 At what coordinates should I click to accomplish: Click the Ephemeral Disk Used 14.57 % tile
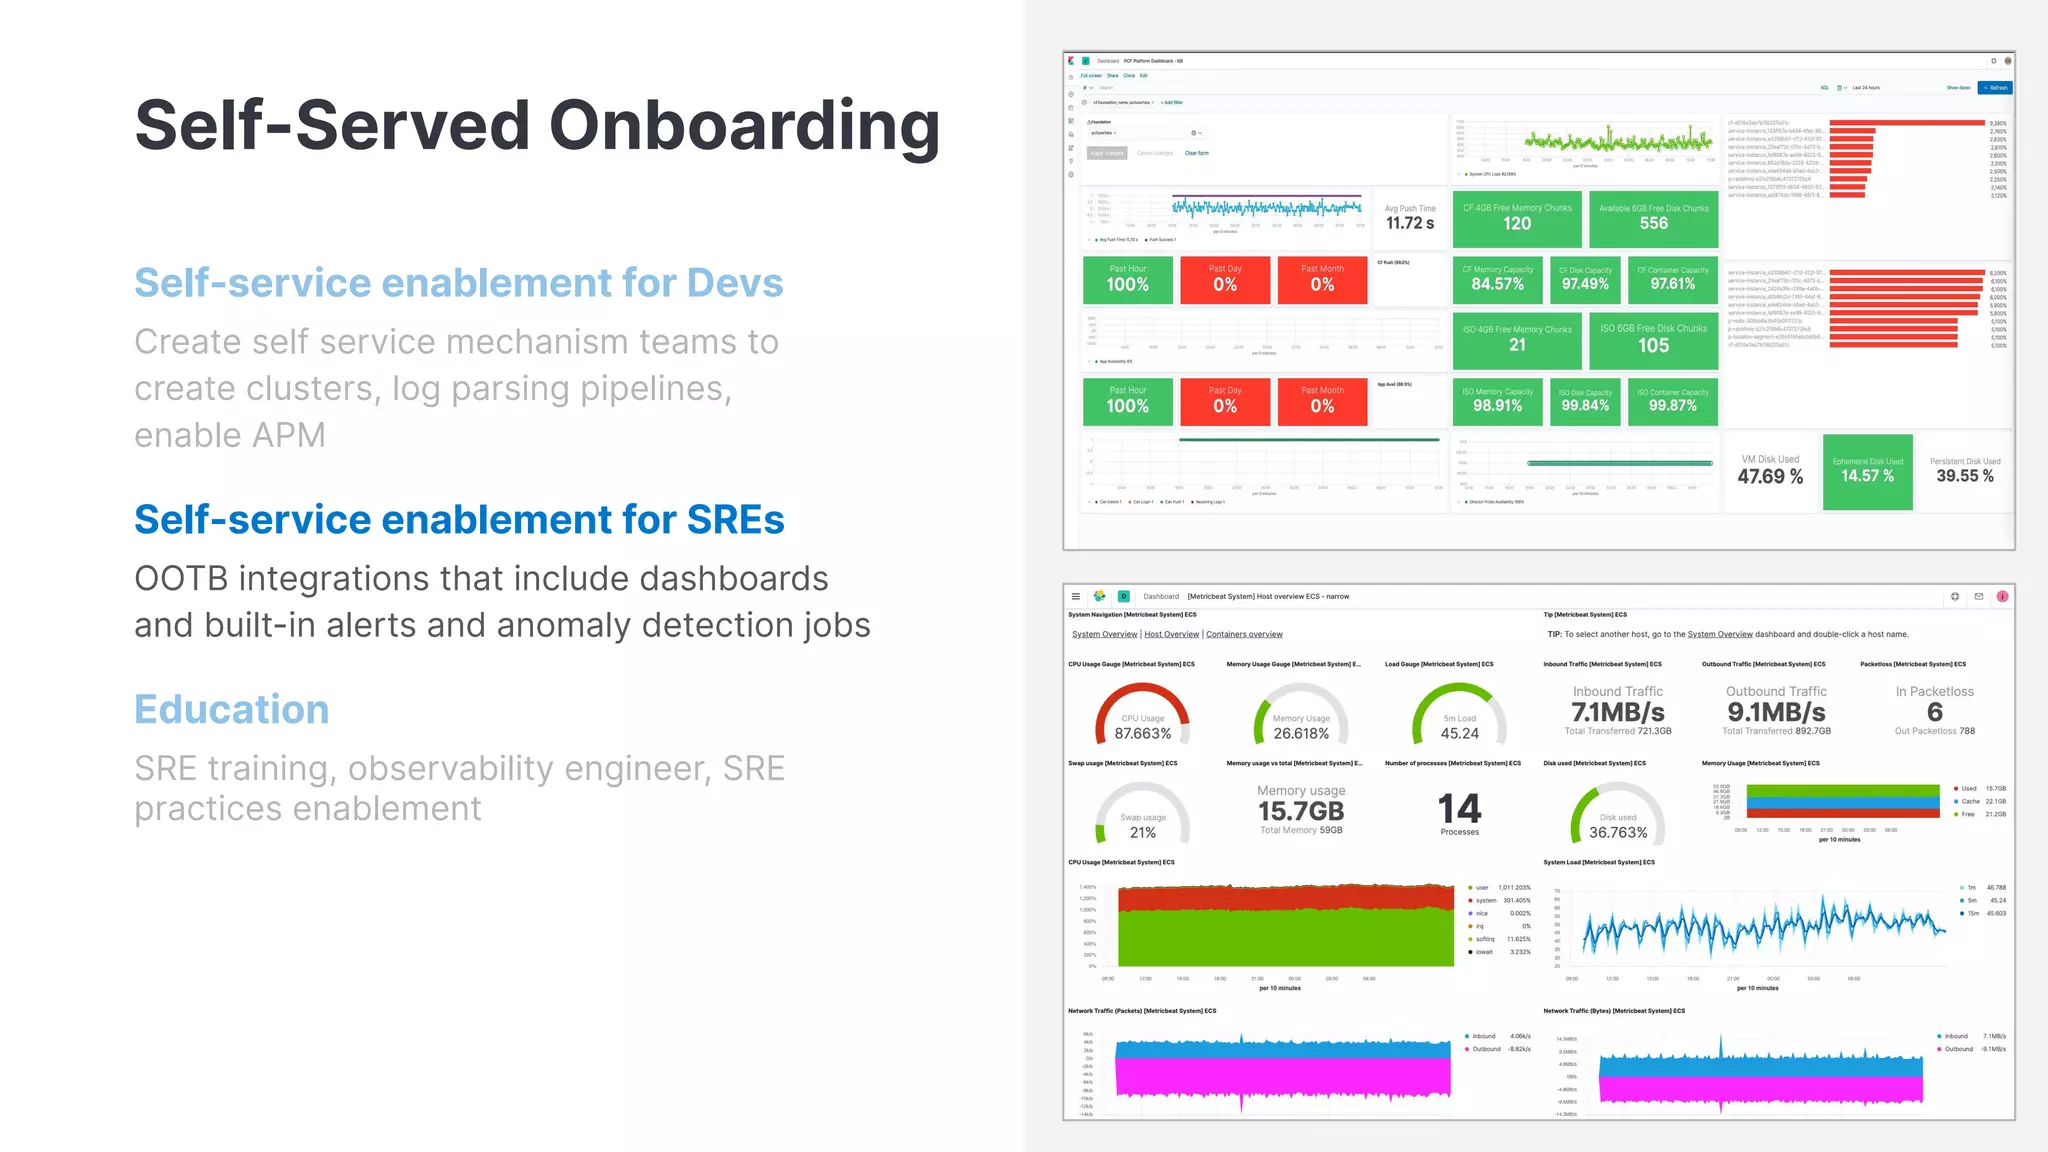click(1867, 471)
